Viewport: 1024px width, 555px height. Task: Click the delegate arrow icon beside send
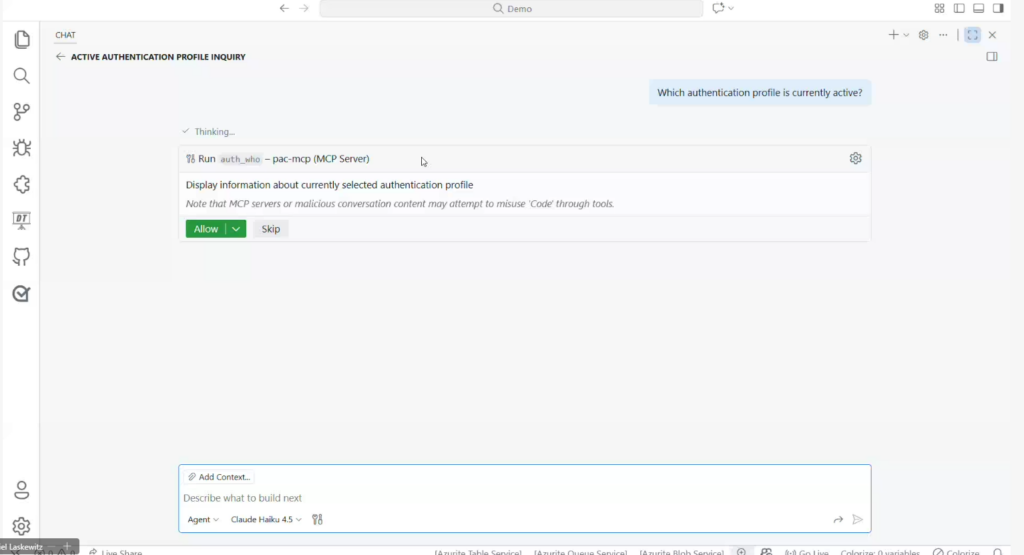click(x=838, y=519)
